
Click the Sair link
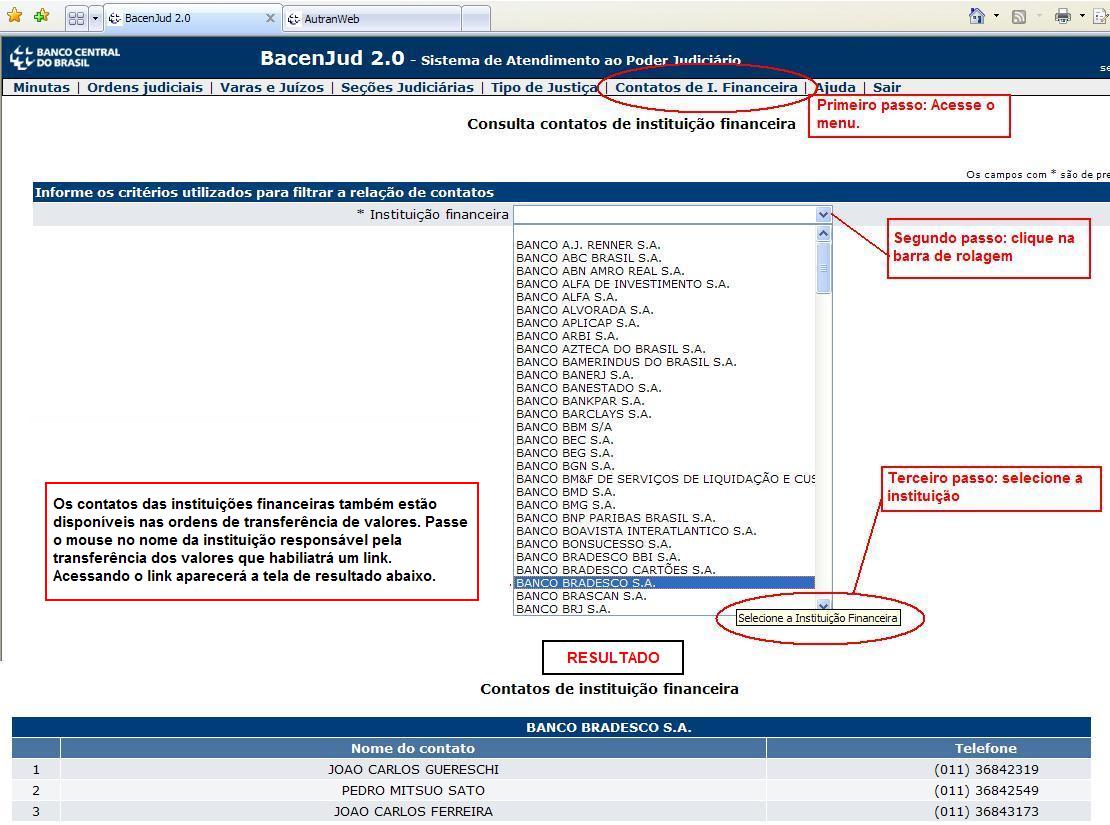pyautogui.click(x=886, y=87)
